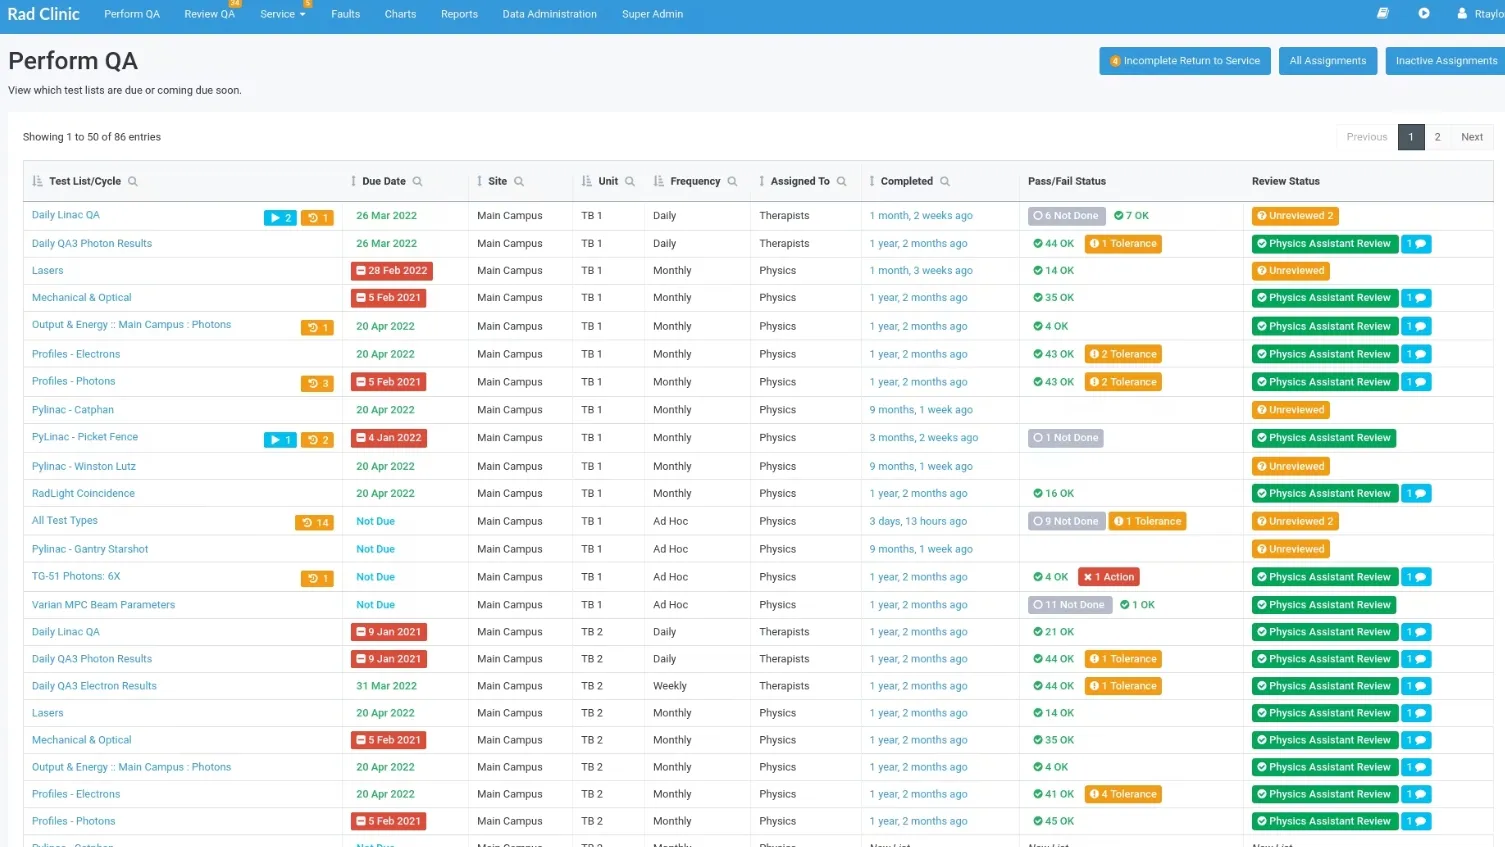1505x847 pixels.
Task: Click the overdue '28 Feb 2022' due date badge
Action: click(x=392, y=270)
